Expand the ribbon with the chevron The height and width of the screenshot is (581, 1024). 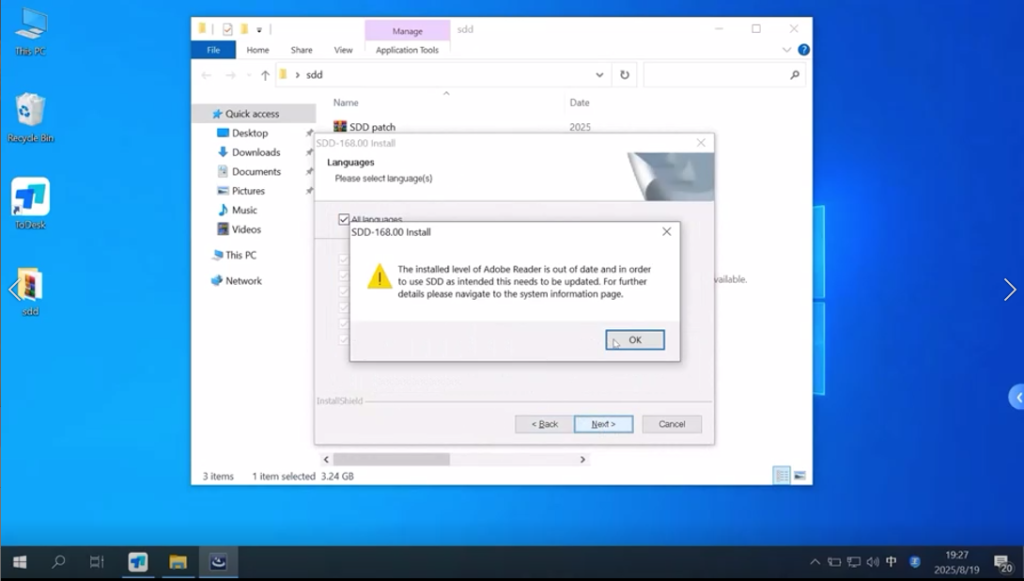click(786, 49)
